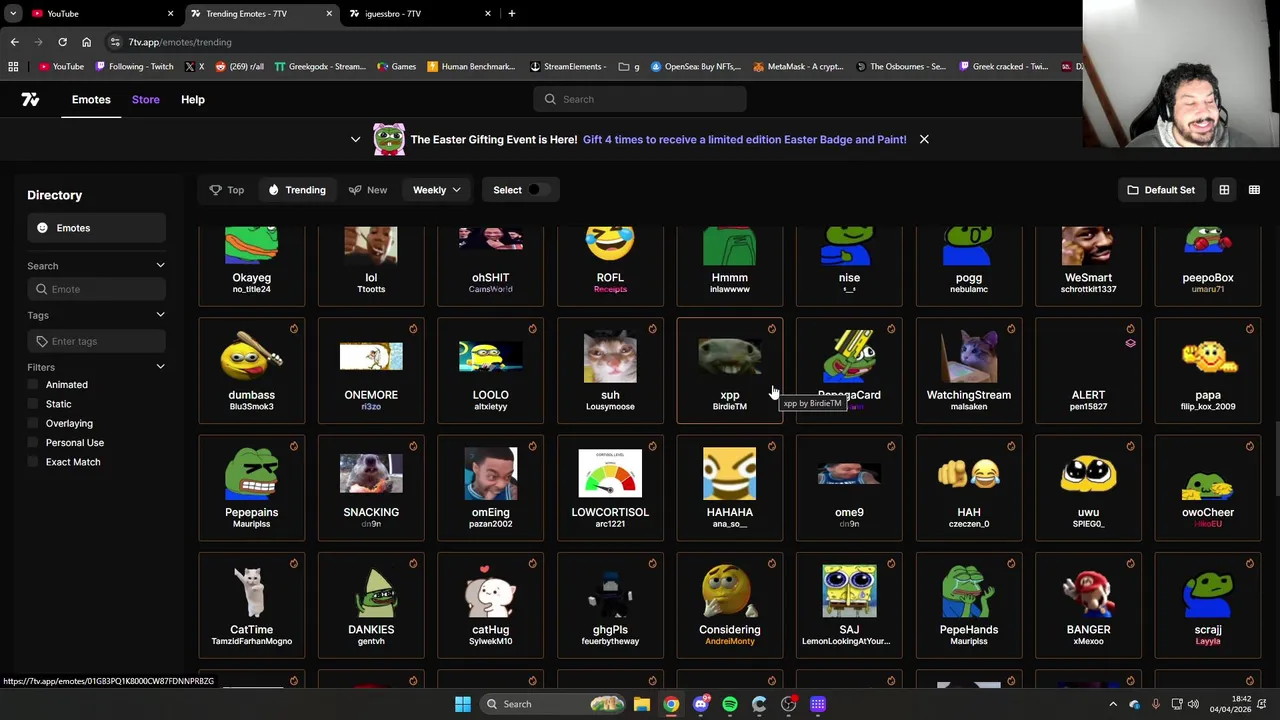Check the Exact Match filter
Image resolution: width=1280 pixels, height=720 pixels.
(x=33, y=462)
